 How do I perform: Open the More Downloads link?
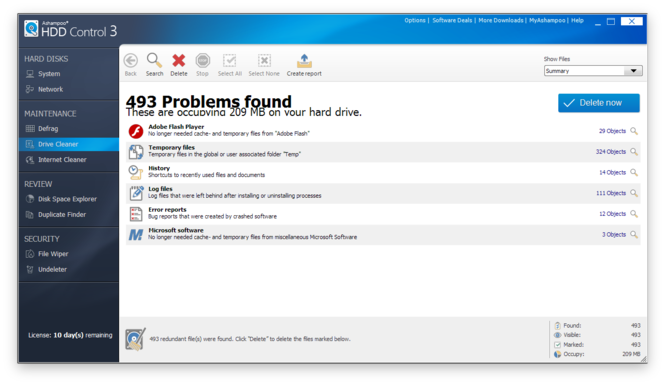click(x=501, y=20)
